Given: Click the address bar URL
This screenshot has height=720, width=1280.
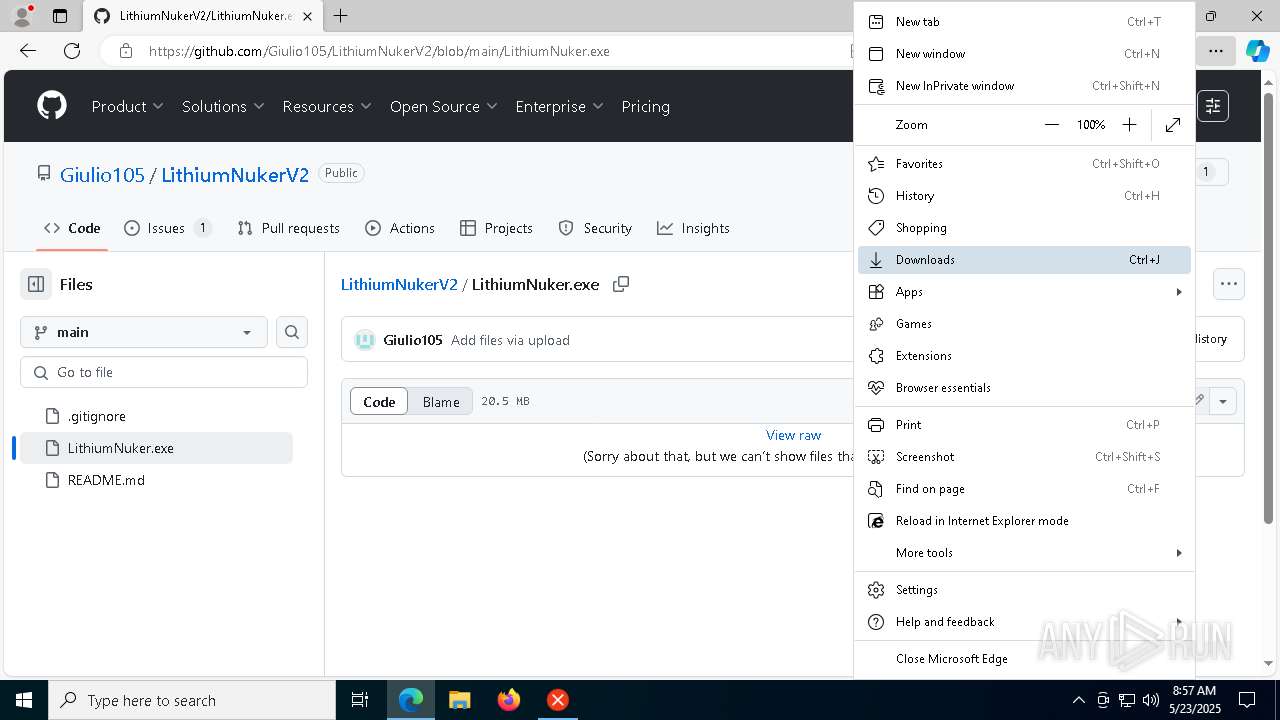Looking at the screenshot, I should pyautogui.click(x=379, y=51).
